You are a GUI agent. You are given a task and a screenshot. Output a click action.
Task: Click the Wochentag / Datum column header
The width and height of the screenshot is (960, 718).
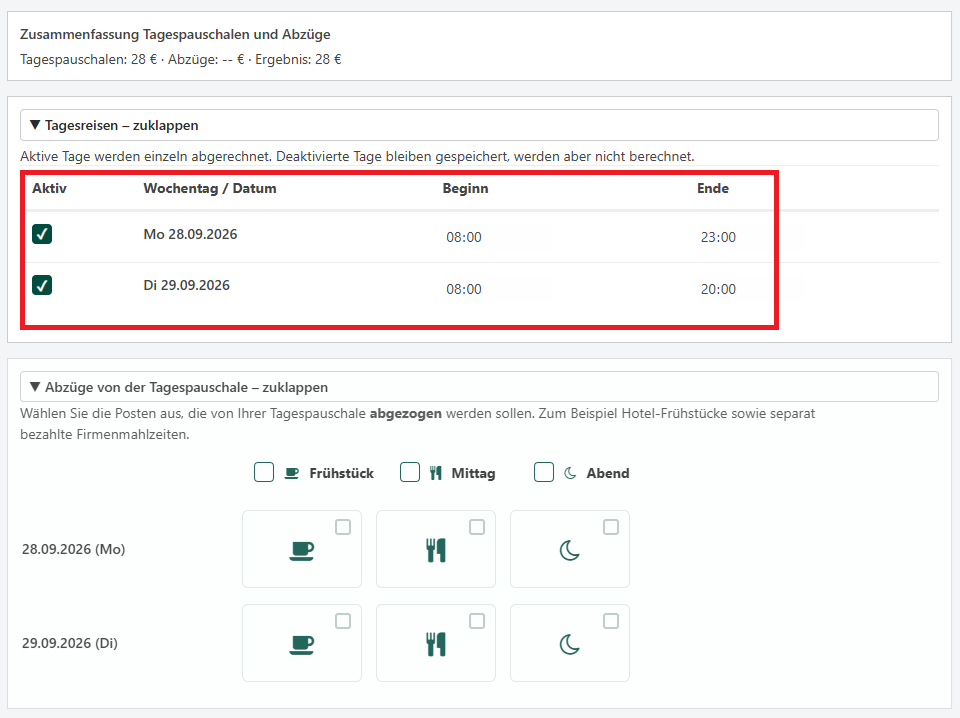point(210,189)
